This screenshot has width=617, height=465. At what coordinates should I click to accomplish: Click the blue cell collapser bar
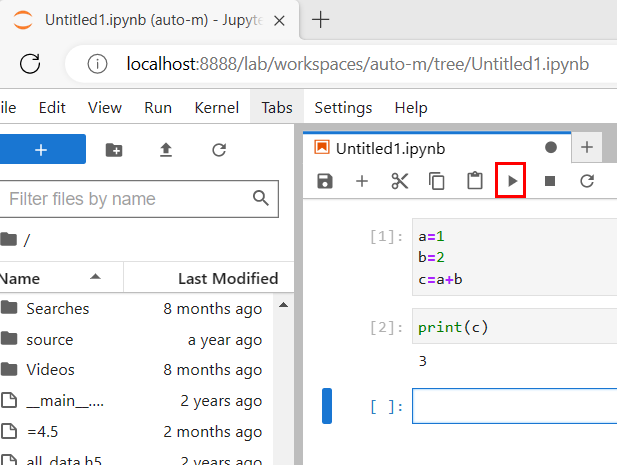point(327,406)
